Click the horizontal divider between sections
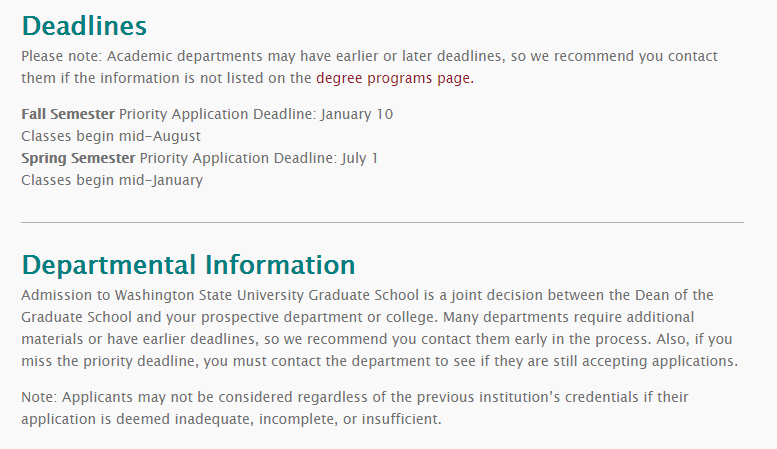Image resolution: width=777 pixels, height=449 pixels. click(x=382, y=222)
